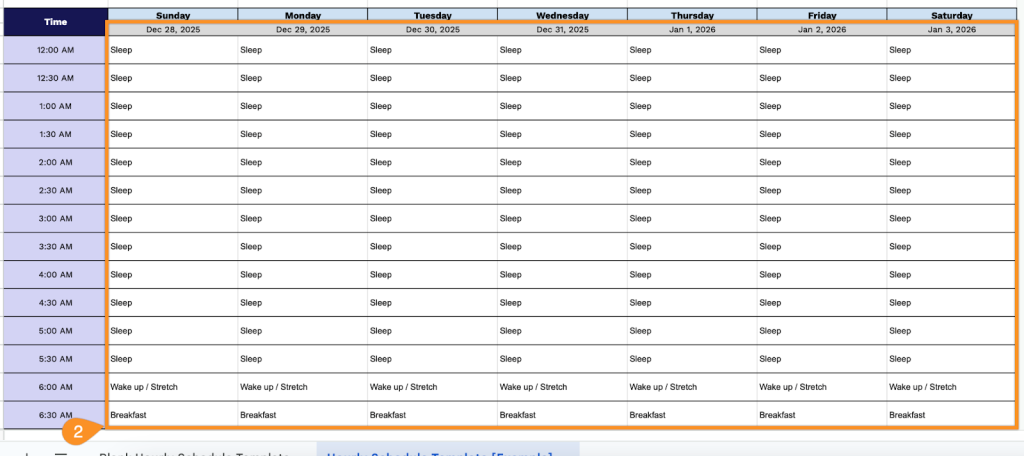Select the 3:30 AM time row label

(55, 246)
